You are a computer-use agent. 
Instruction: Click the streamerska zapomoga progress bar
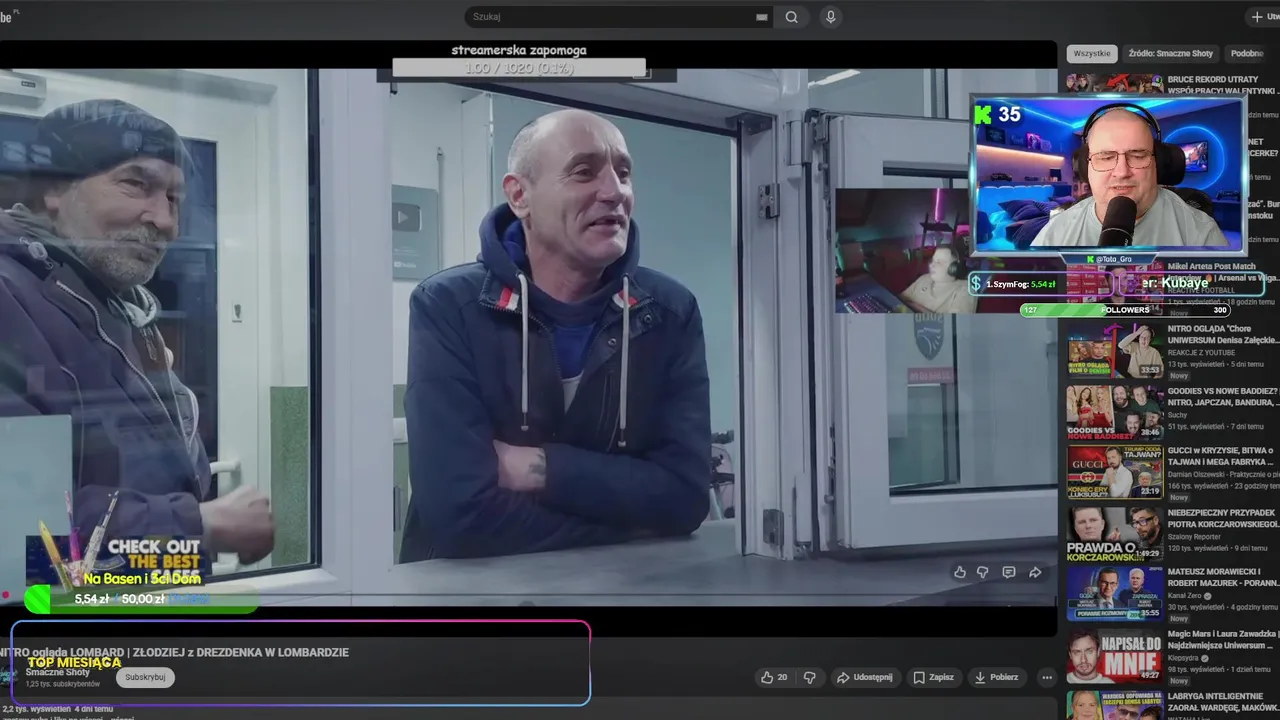click(x=519, y=68)
